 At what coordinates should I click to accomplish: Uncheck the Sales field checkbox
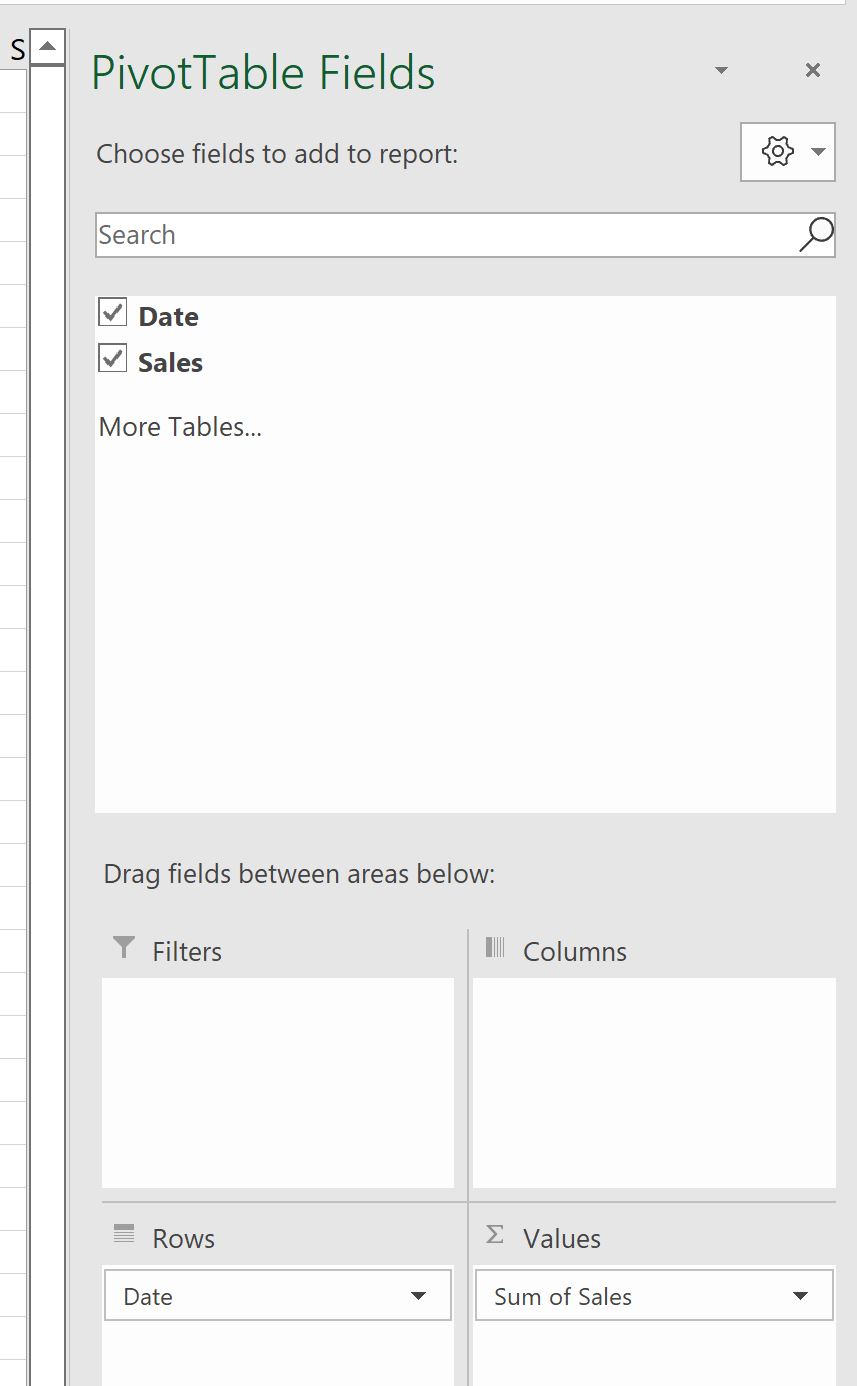coord(113,358)
